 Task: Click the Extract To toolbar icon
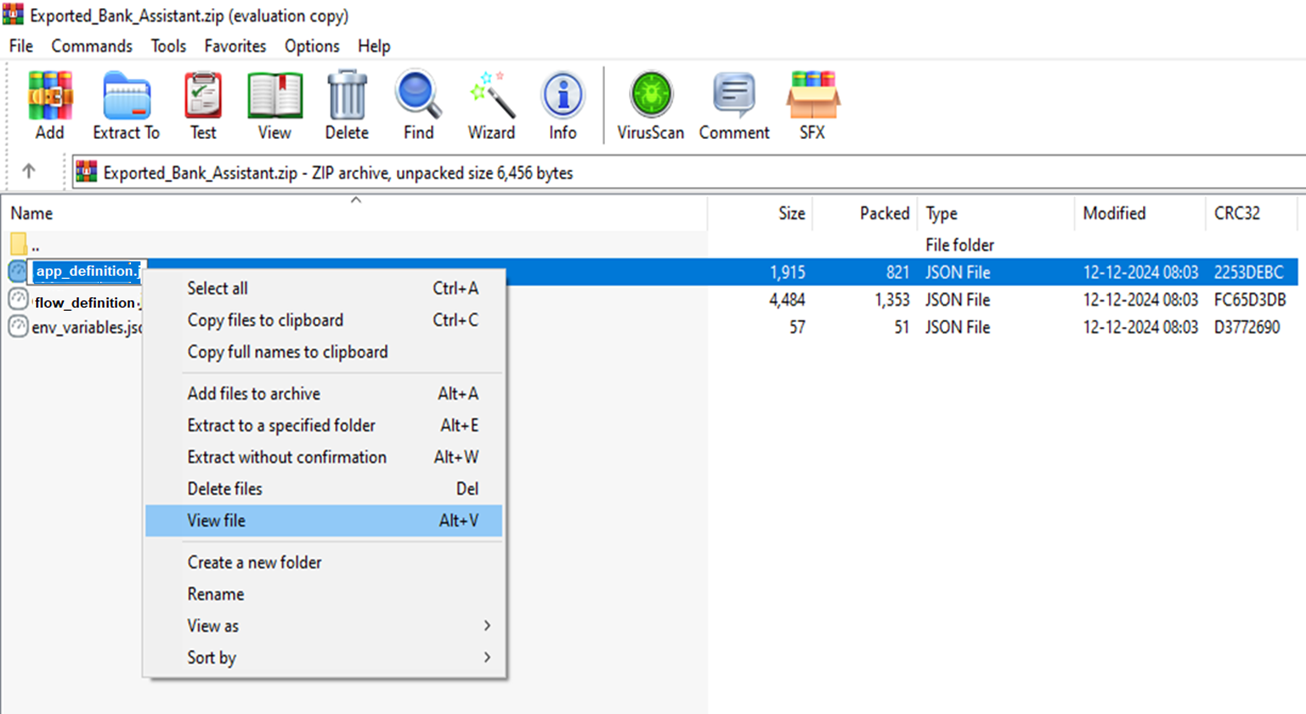[126, 106]
